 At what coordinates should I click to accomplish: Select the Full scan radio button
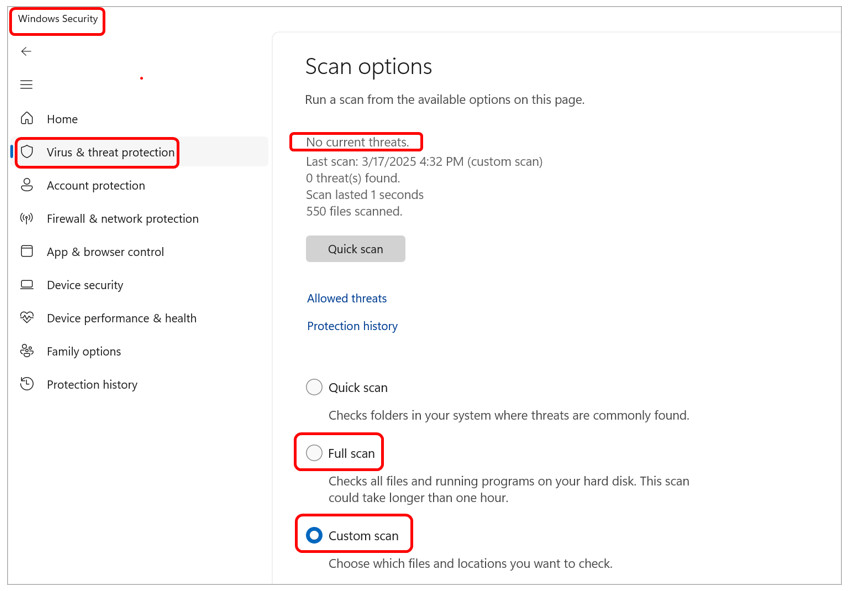tap(314, 453)
